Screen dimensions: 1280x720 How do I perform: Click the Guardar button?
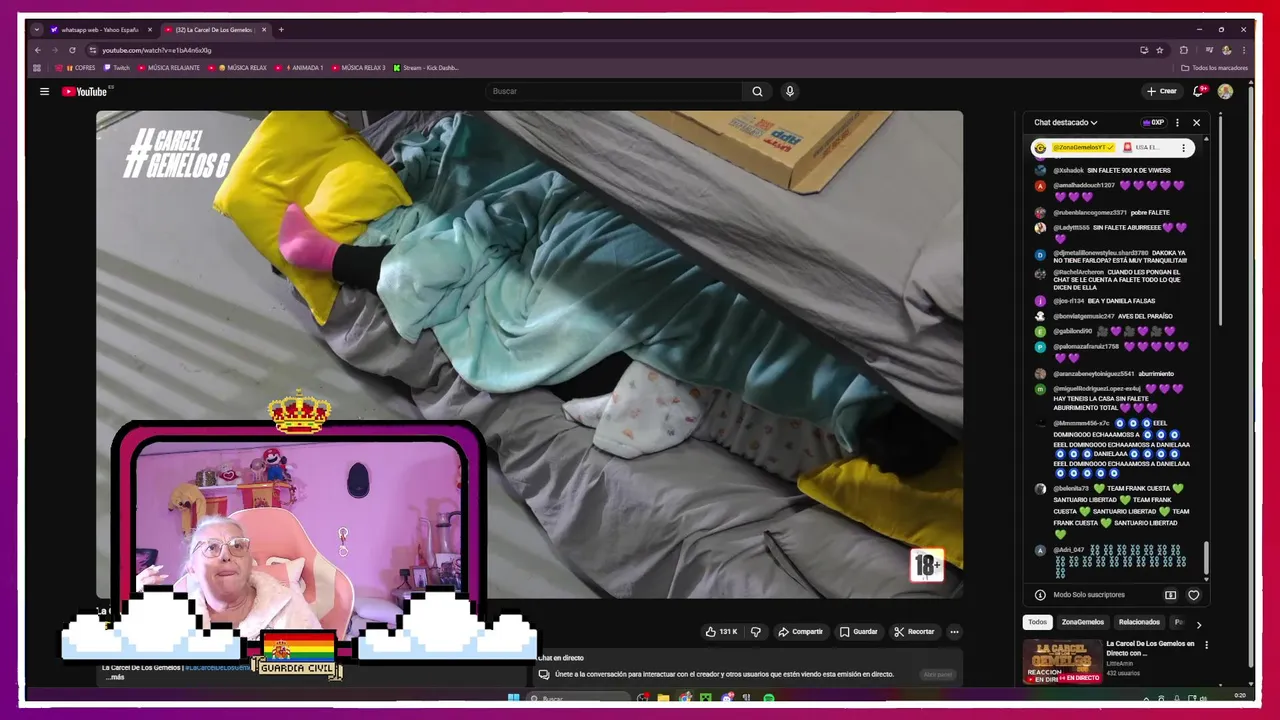858,632
